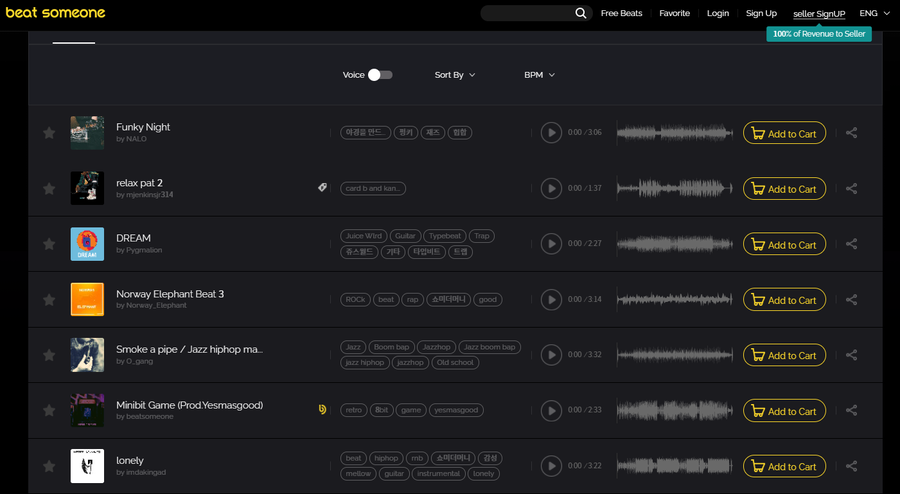Seek within the lonely track waveform
This screenshot has width=900, height=494.
[x=675, y=466]
